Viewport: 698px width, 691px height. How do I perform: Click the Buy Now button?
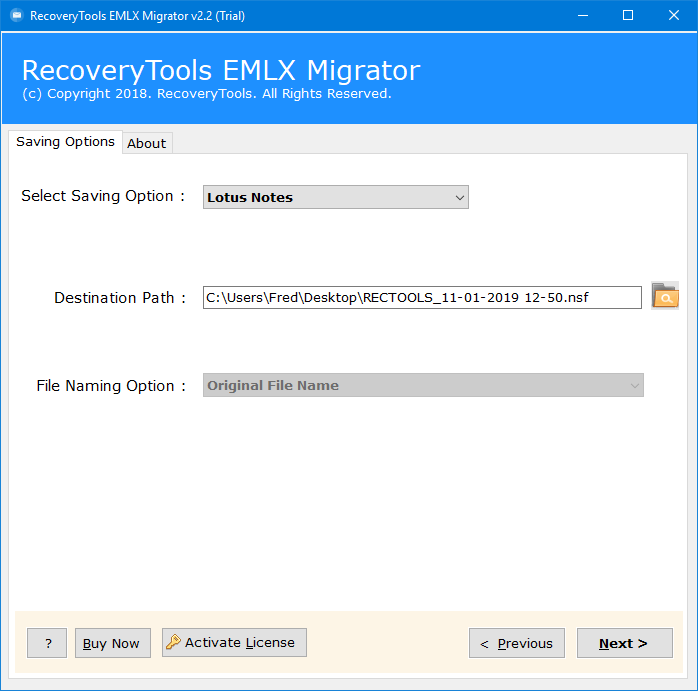tap(113, 643)
